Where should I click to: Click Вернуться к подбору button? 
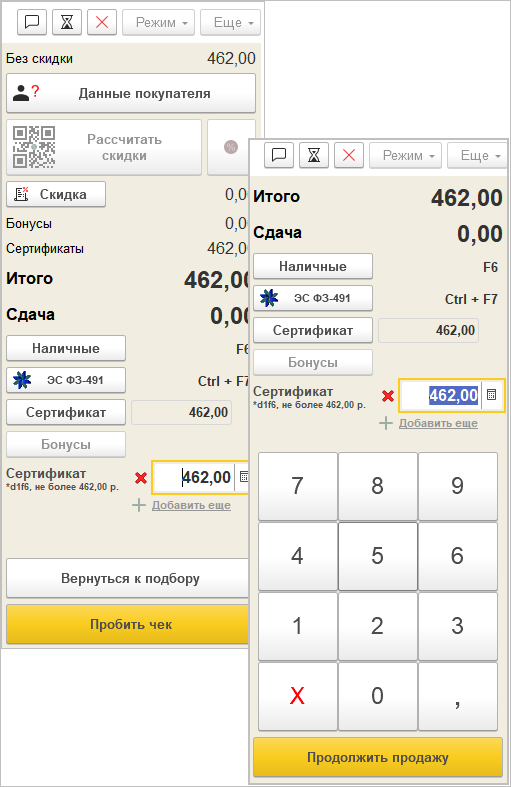click(129, 578)
